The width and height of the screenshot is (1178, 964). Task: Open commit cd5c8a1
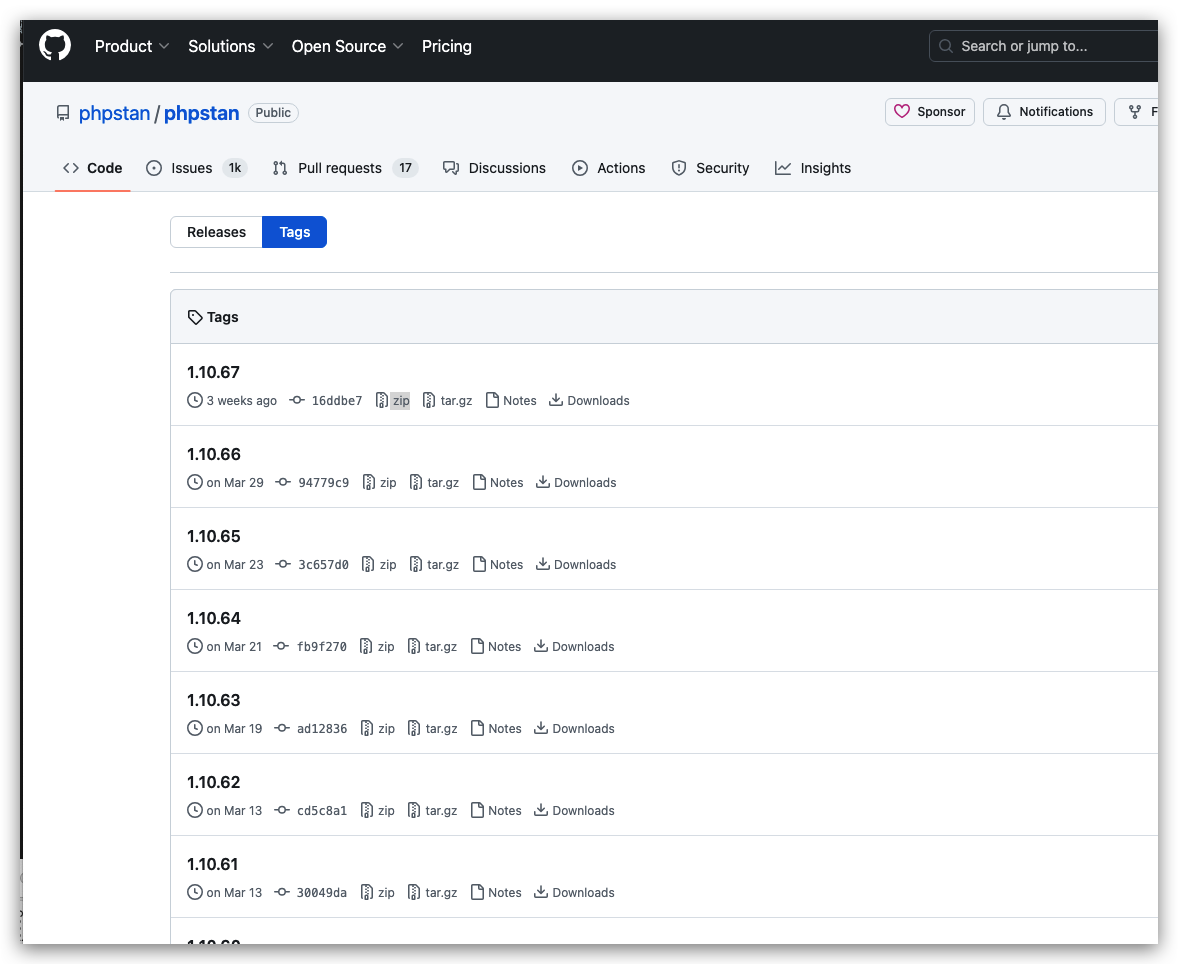(x=311, y=810)
